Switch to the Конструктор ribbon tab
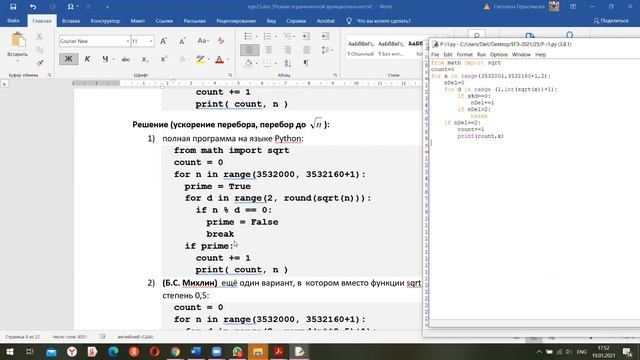The height and width of the screenshot is (360, 640). [x=105, y=21]
